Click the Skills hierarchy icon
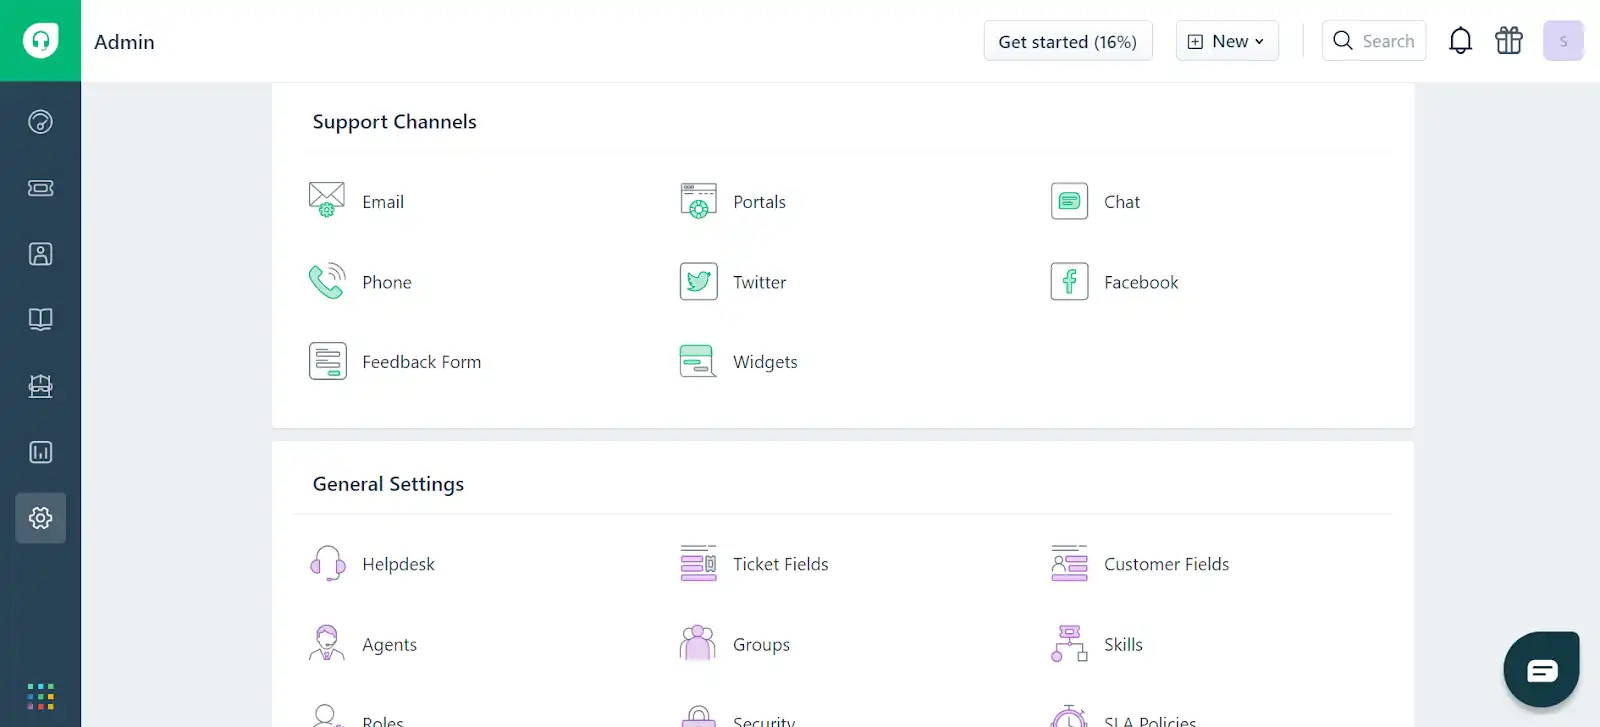The image size is (1600, 727). (x=1069, y=643)
